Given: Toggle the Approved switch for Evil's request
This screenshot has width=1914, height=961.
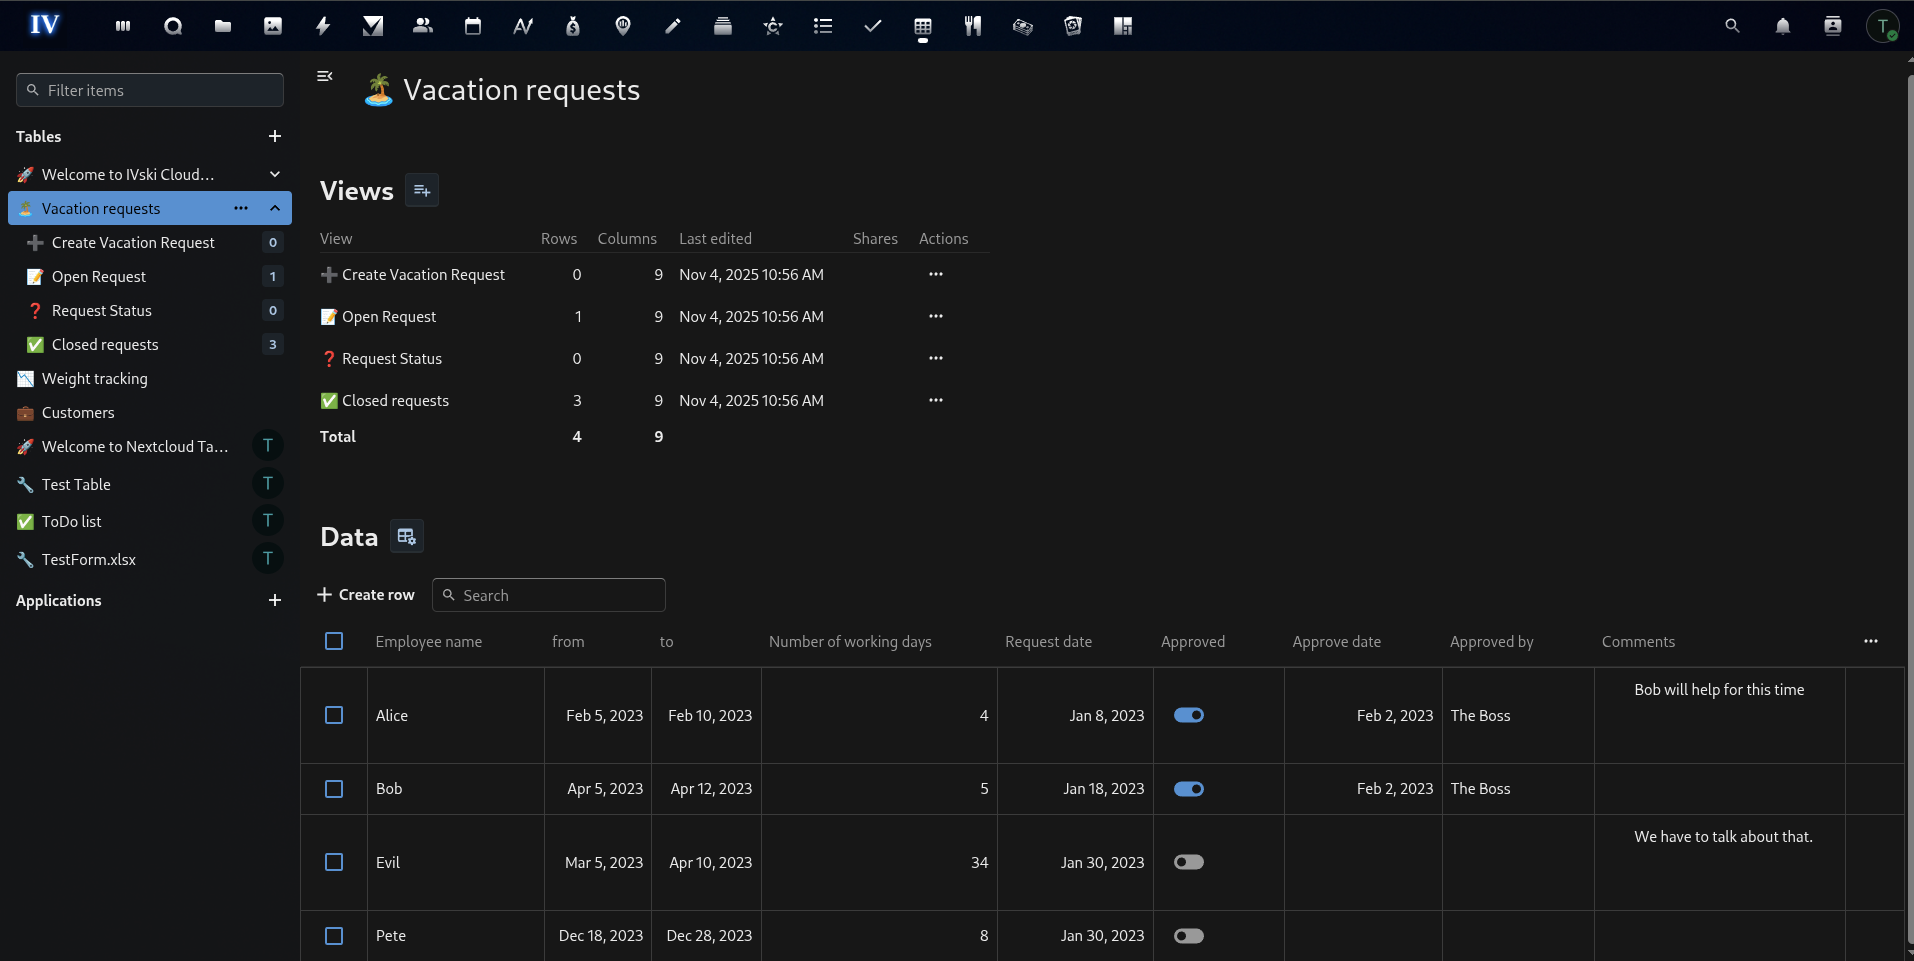Looking at the screenshot, I should tap(1189, 862).
